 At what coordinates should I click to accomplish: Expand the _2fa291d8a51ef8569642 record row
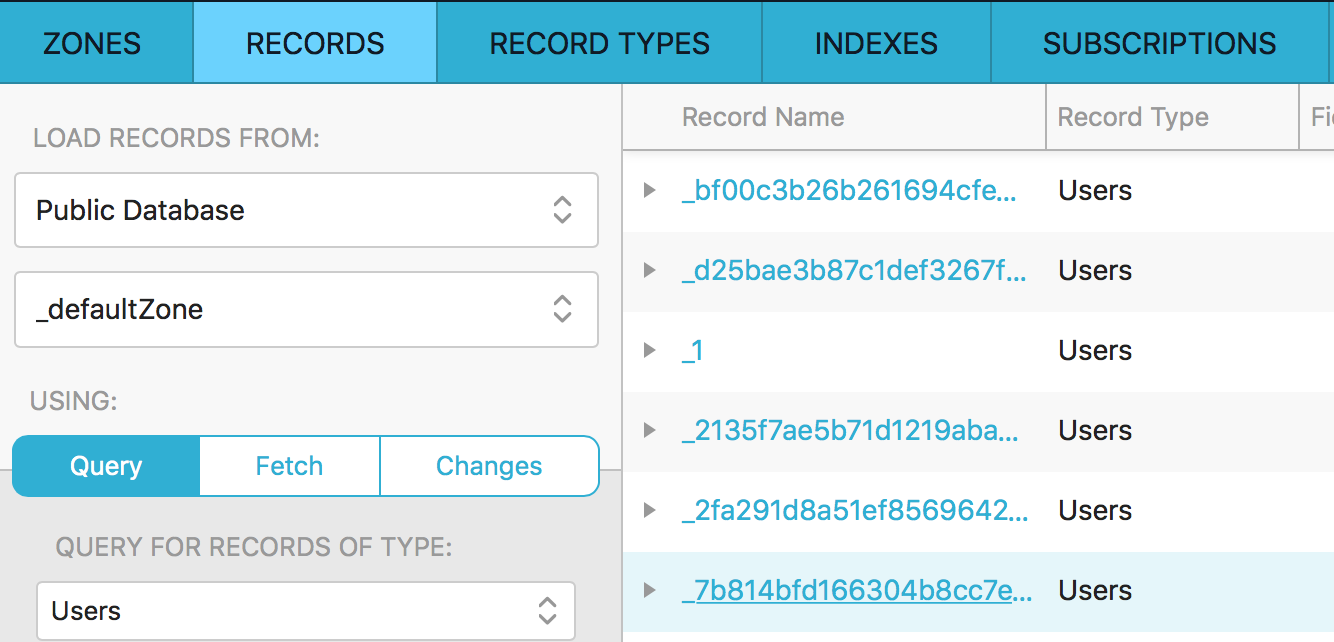650,510
